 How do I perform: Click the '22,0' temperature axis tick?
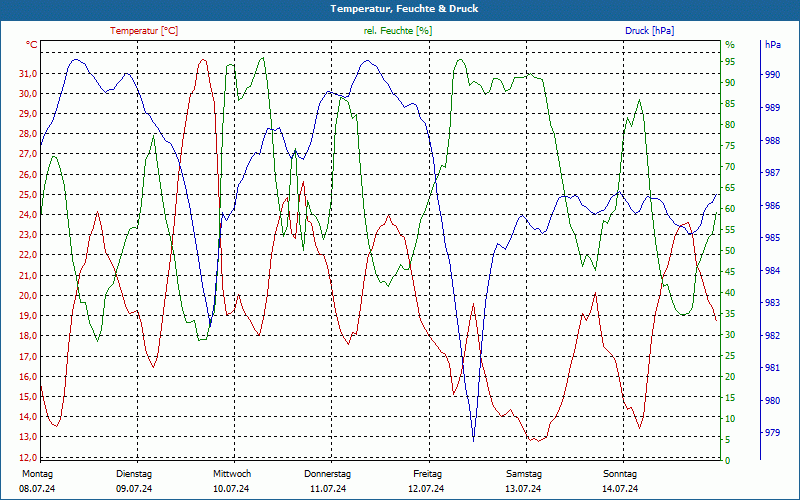(x=28, y=255)
